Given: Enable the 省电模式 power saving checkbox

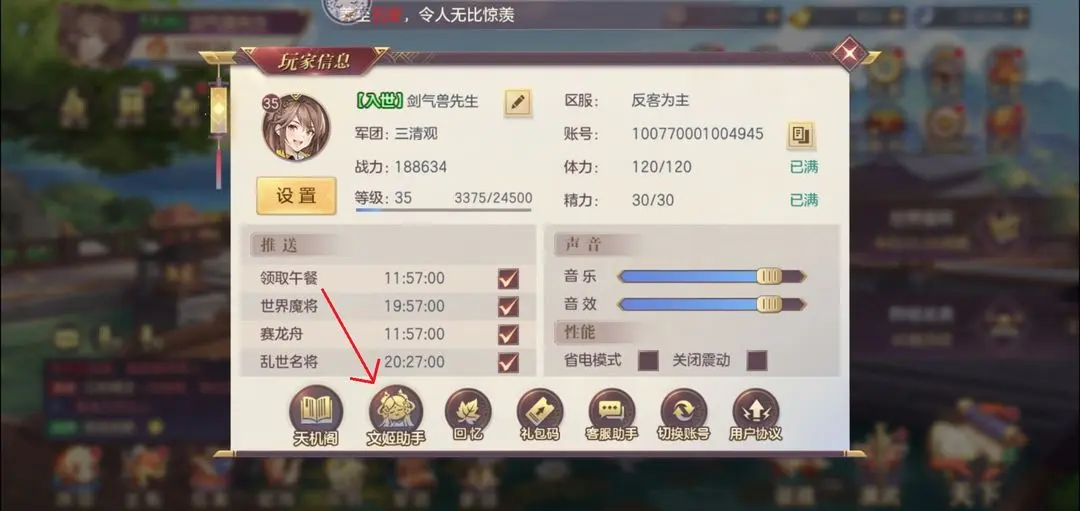Looking at the screenshot, I should [648, 360].
